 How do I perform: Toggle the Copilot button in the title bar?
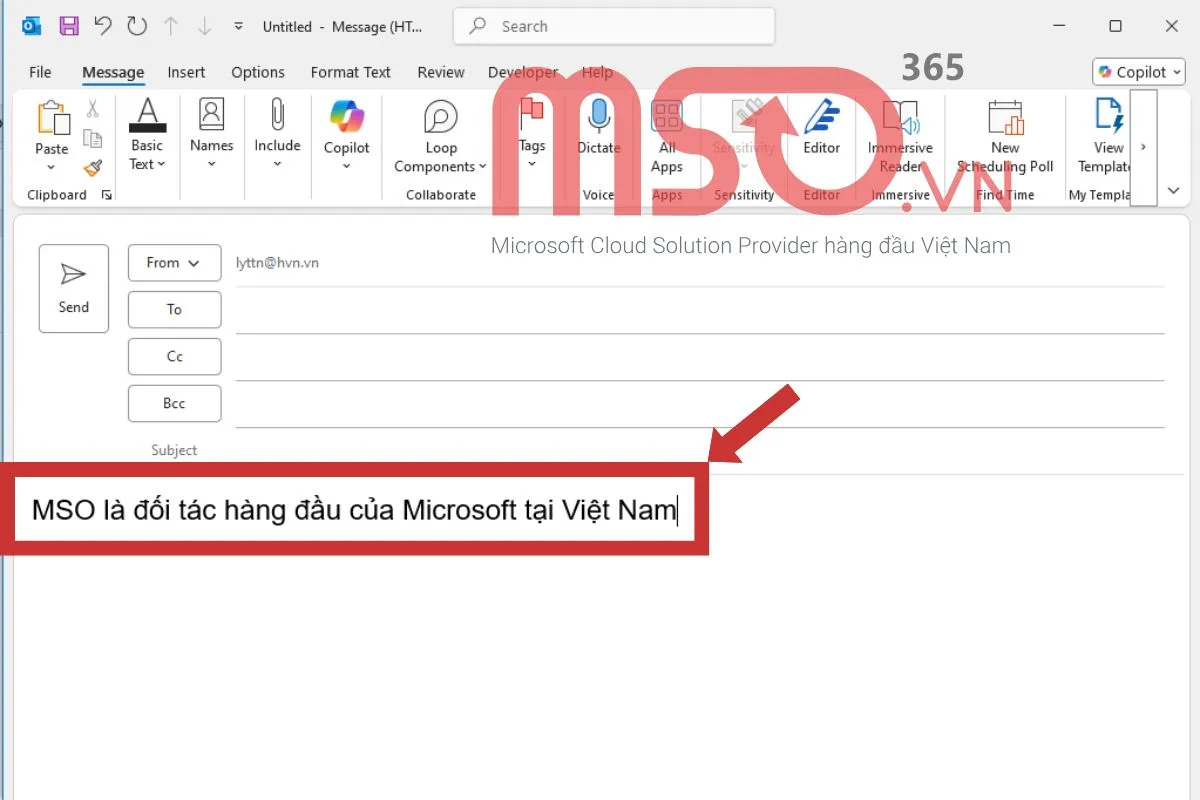point(1137,71)
